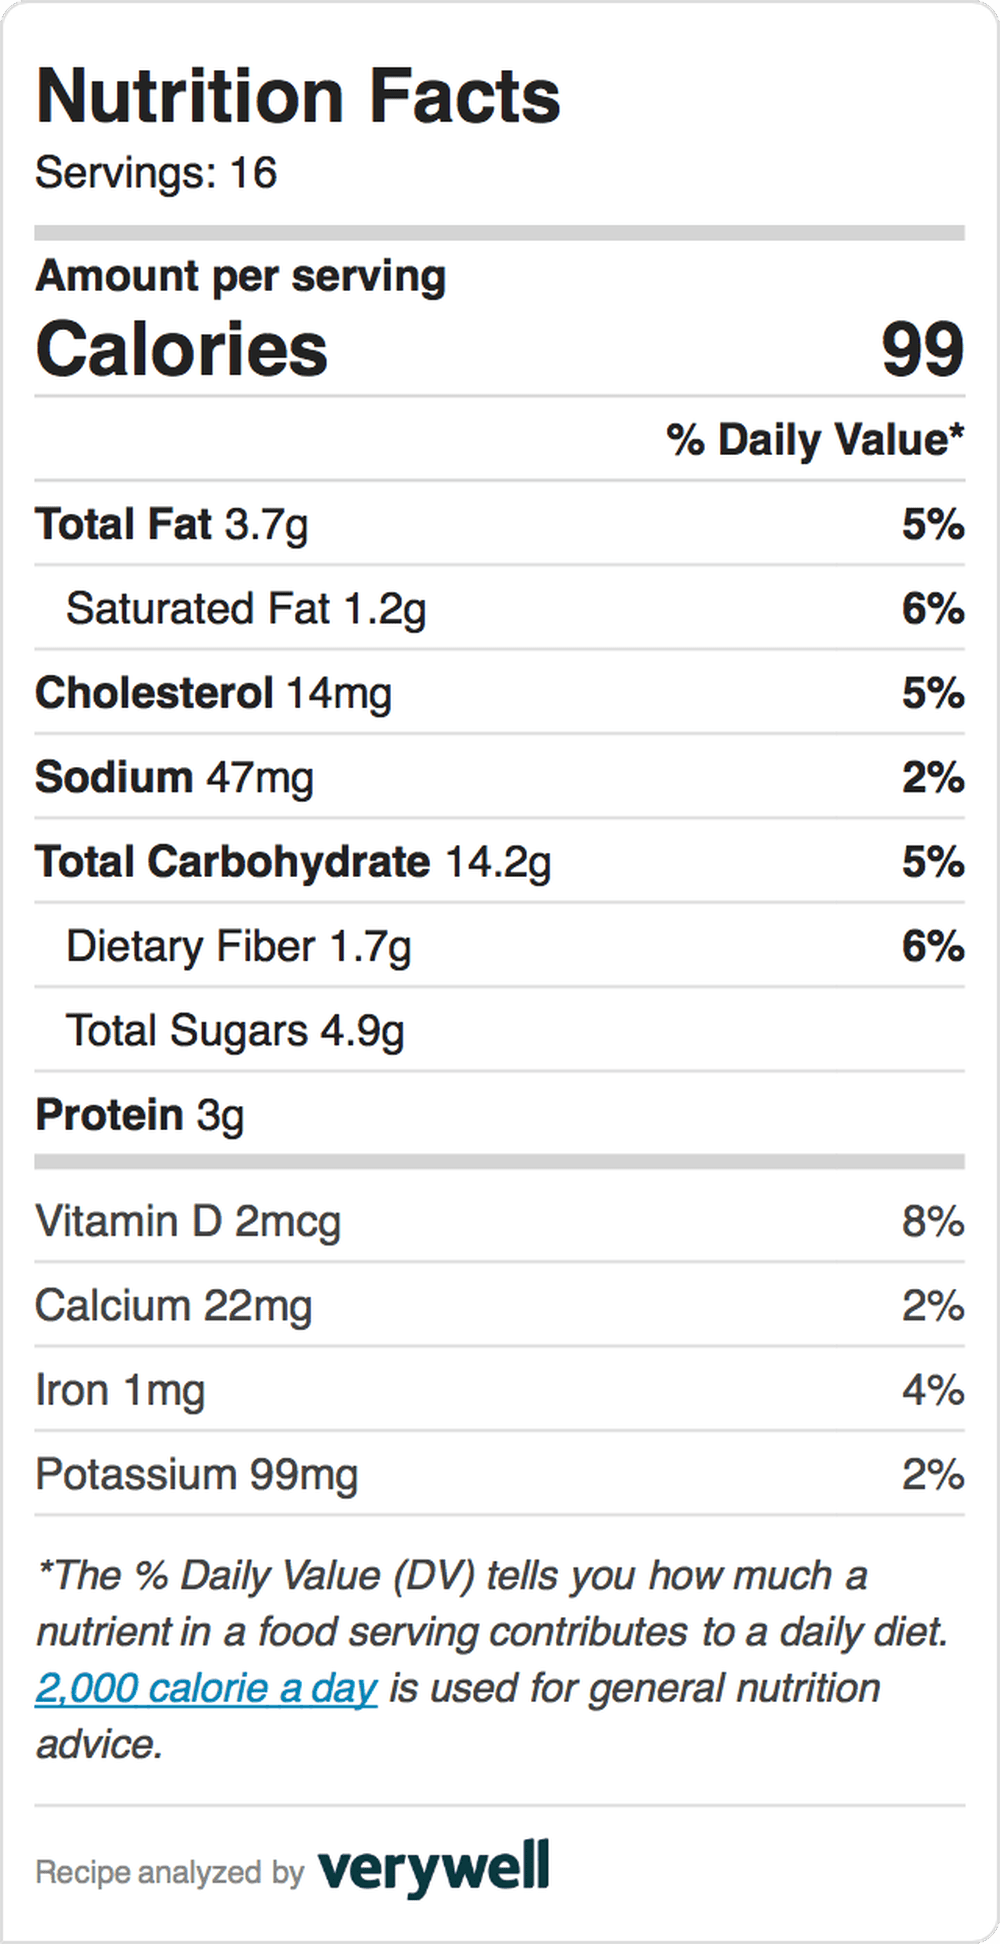Select the Iron 1mg row
This screenshot has height=1944, width=1000.
(x=500, y=1390)
